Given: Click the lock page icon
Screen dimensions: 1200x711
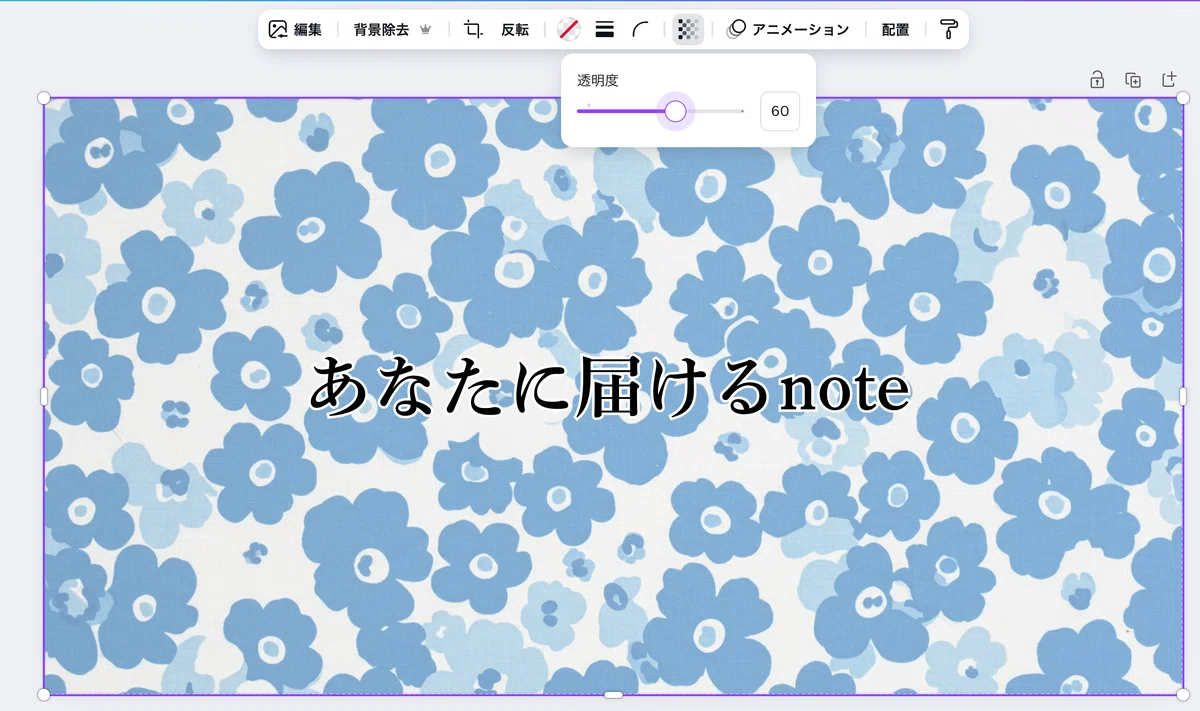Looking at the screenshot, I should tap(1097, 80).
